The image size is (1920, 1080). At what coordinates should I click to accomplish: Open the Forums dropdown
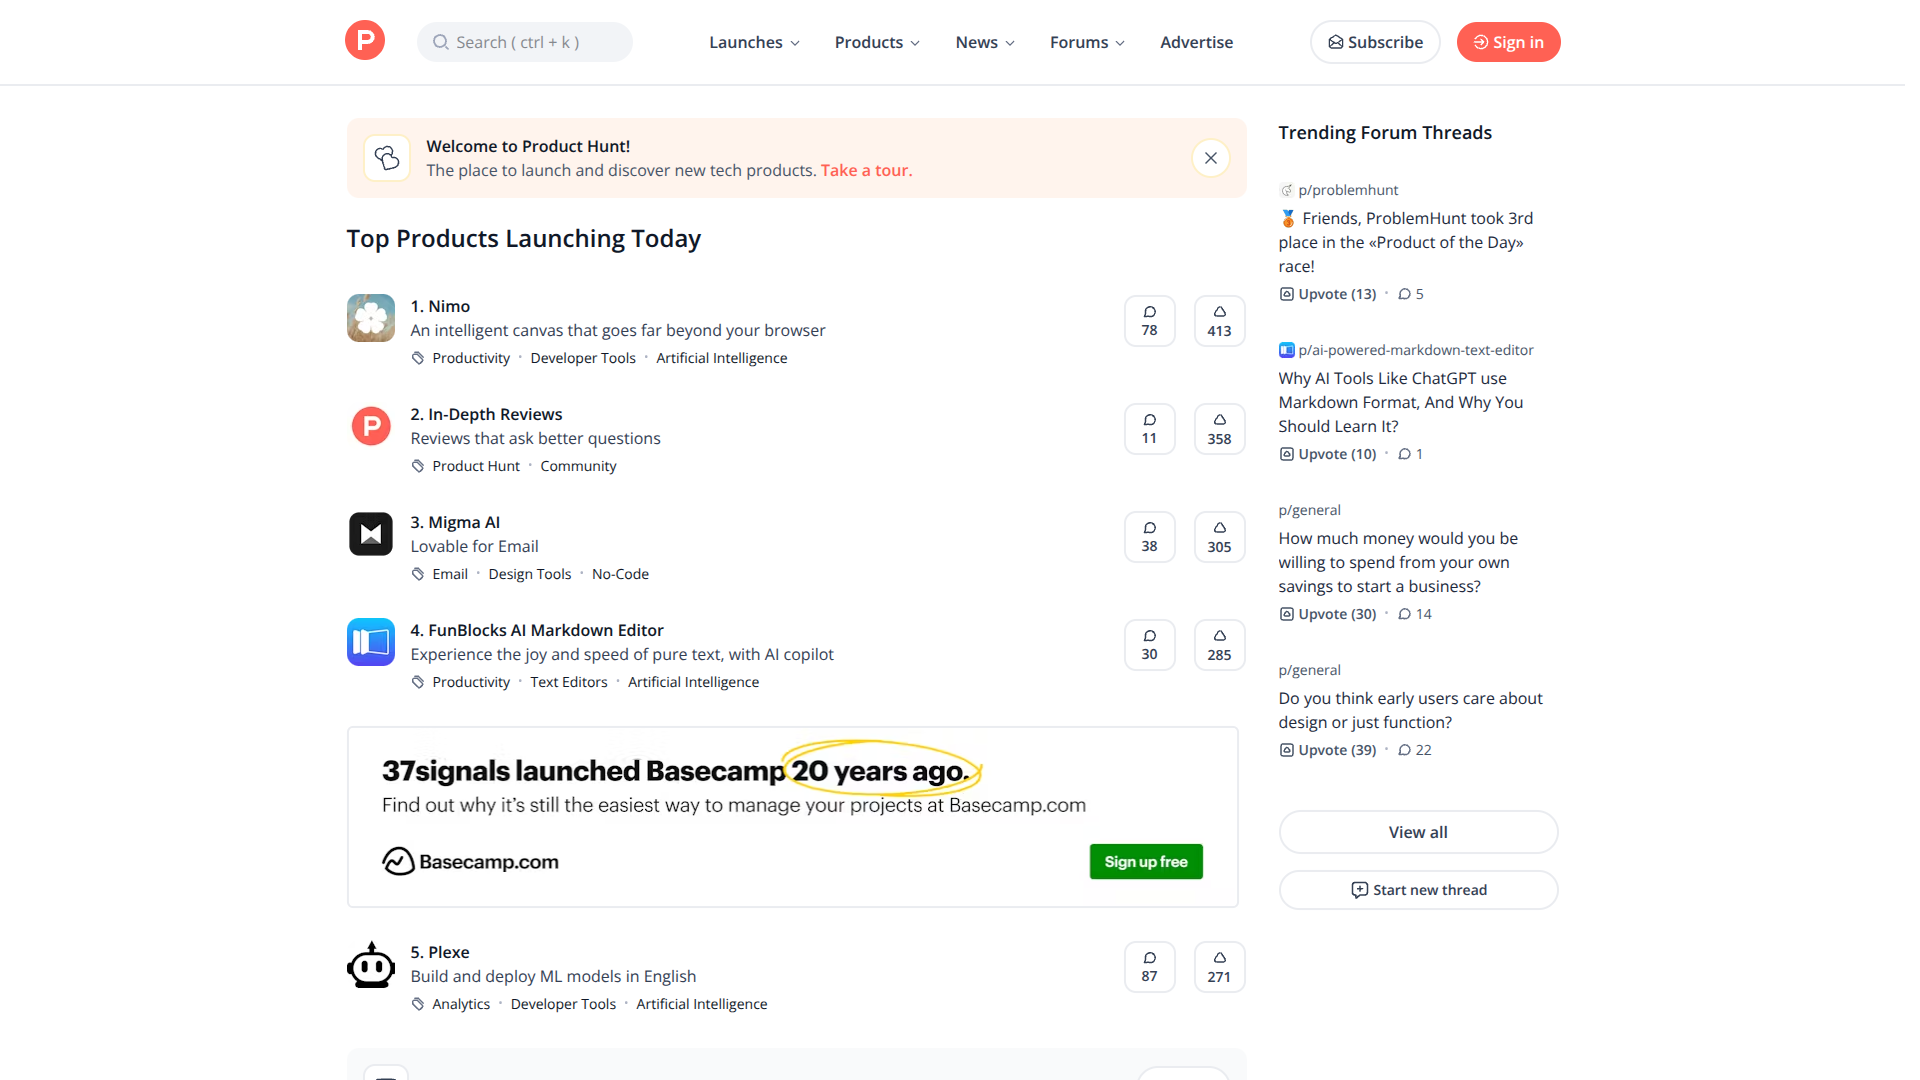click(1086, 42)
